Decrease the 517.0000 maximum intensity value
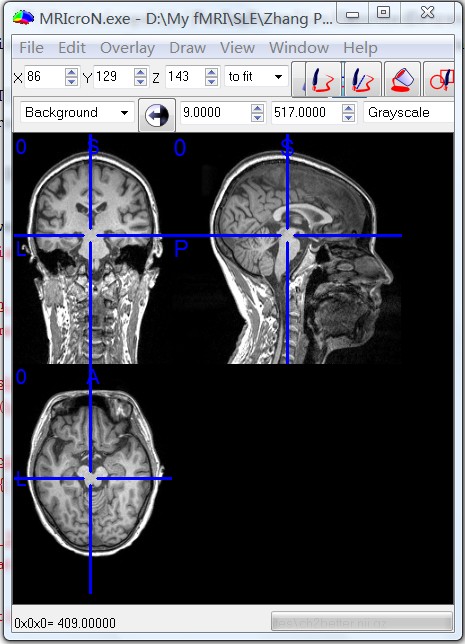The height and width of the screenshot is (644, 465). pyautogui.click(x=348, y=117)
